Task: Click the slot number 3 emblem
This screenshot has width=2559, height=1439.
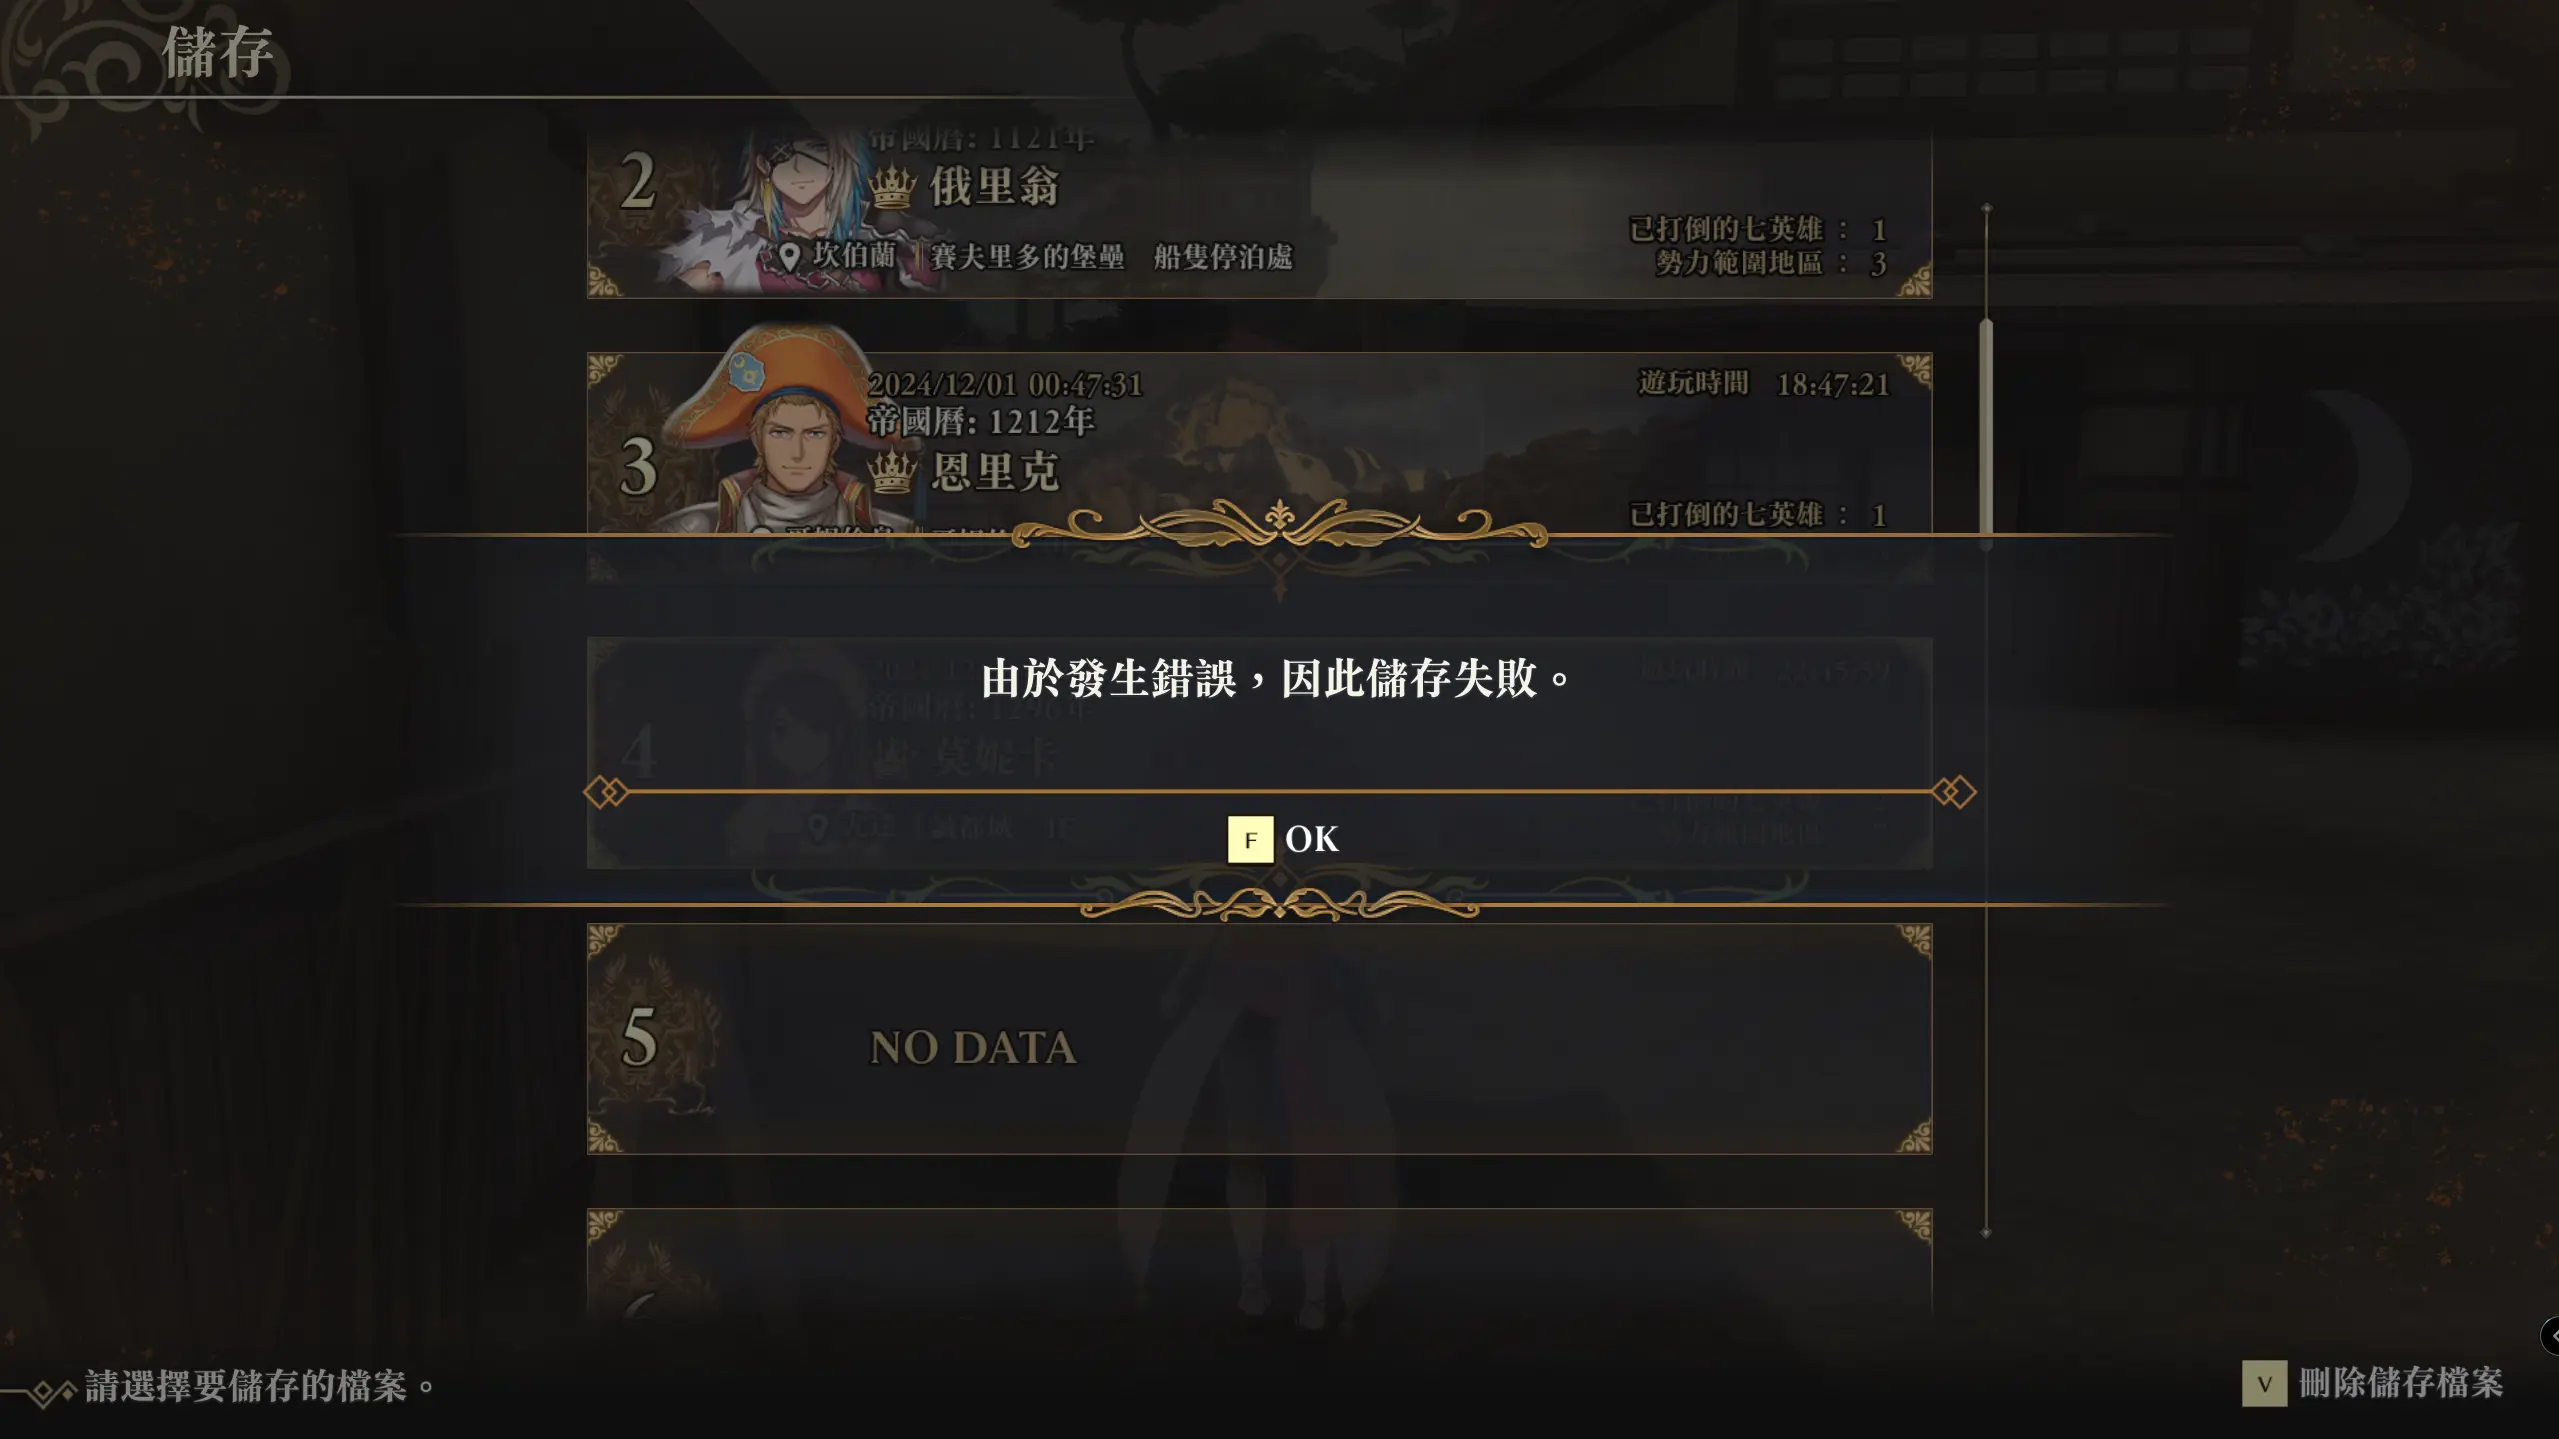Action: (640, 467)
